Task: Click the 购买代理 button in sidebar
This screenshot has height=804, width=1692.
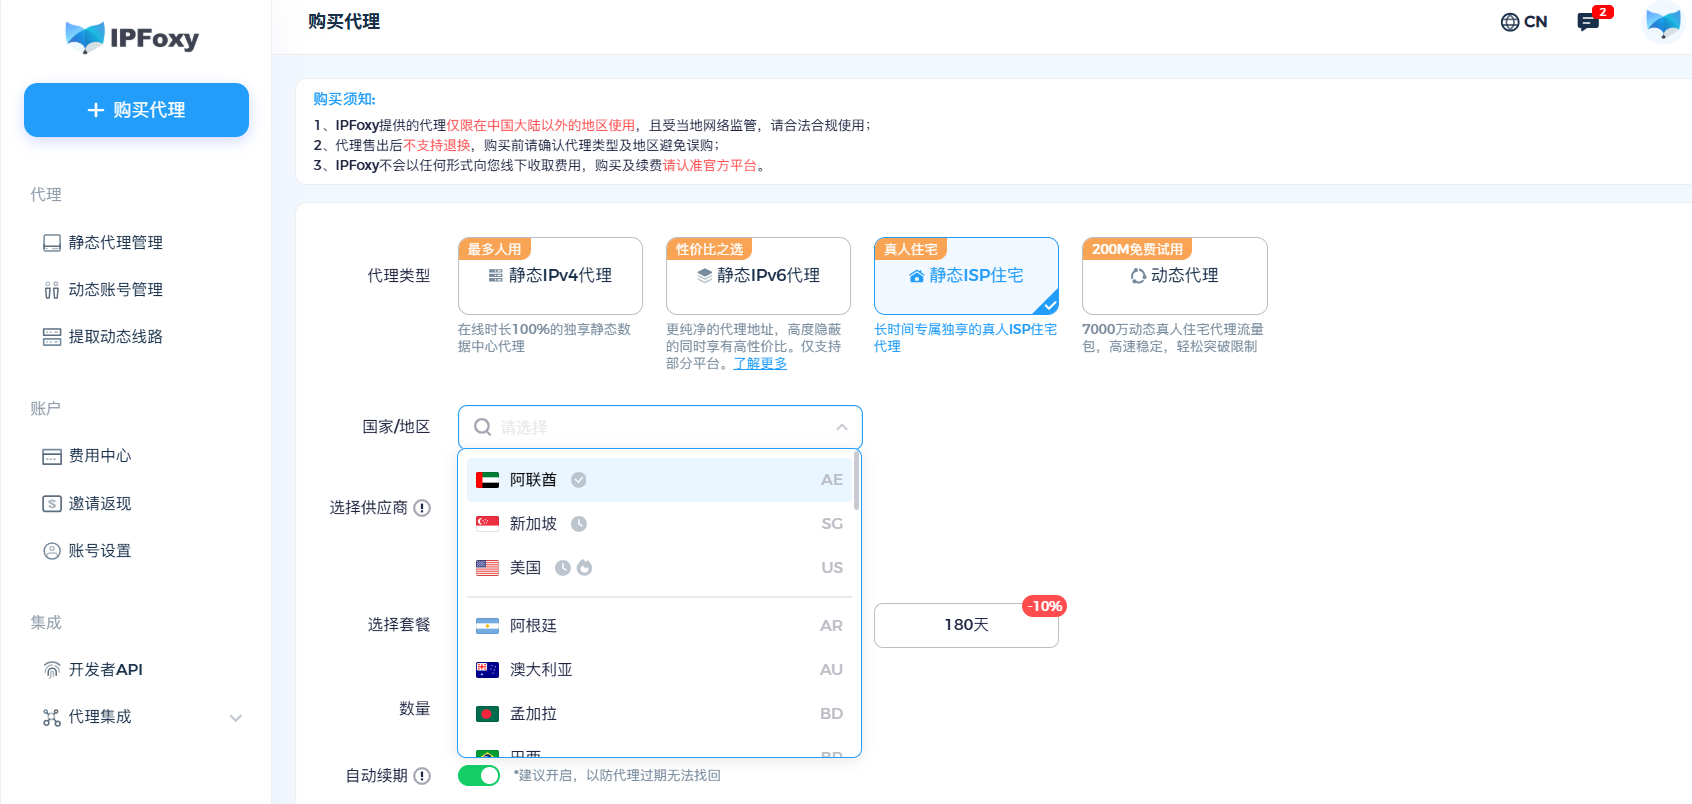Action: [136, 110]
